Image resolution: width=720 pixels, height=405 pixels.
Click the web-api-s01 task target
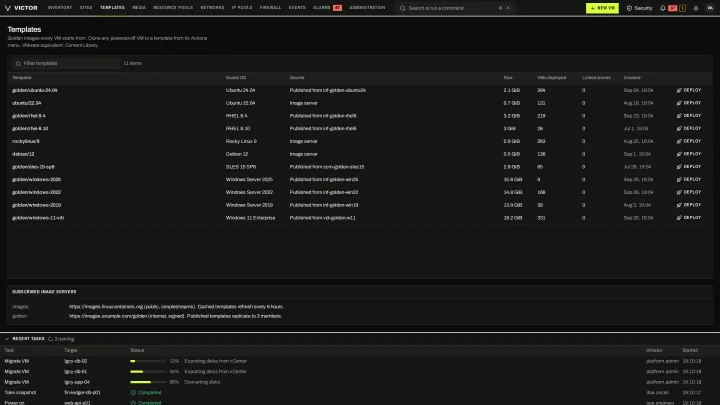pyautogui.click(x=77, y=403)
